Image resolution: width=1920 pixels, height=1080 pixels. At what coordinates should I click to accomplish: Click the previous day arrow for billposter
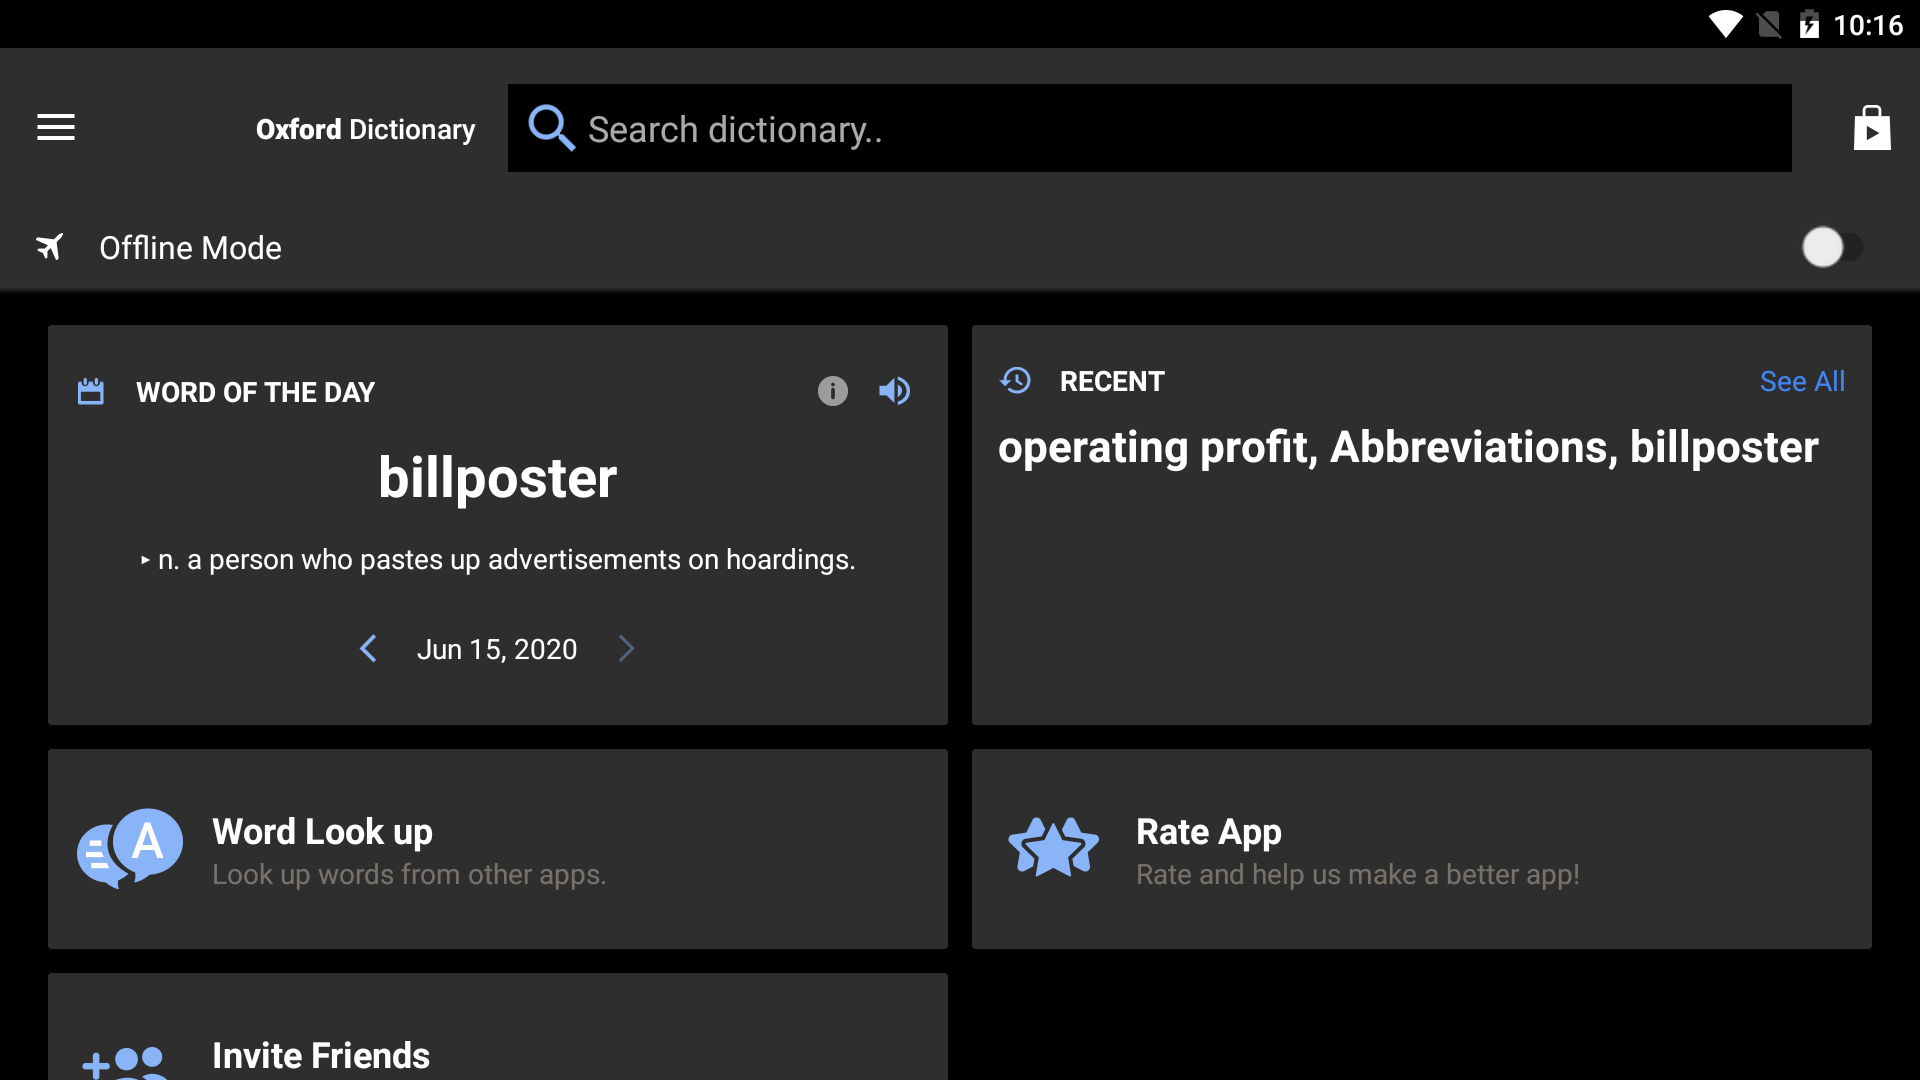point(367,647)
